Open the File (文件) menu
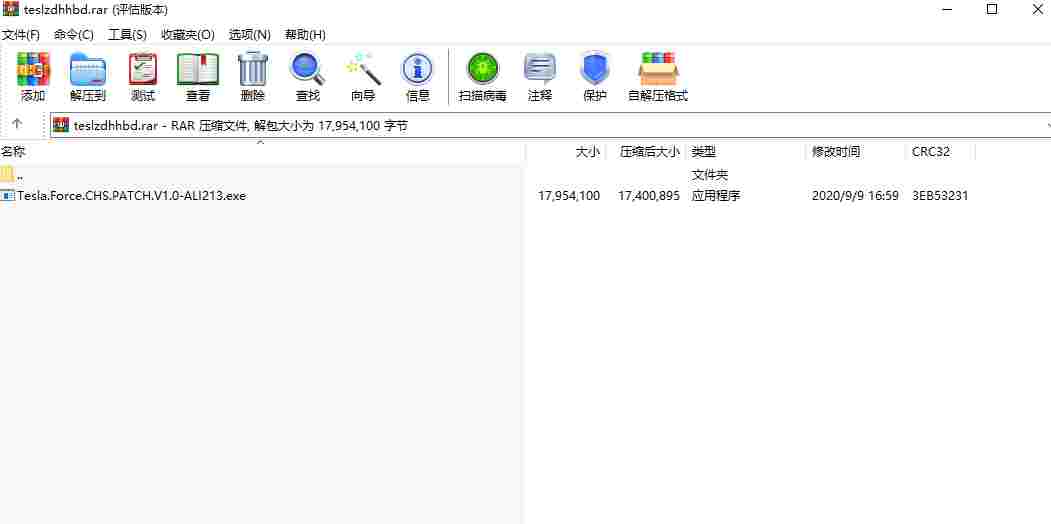The height and width of the screenshot is (524, 1051). (x=21, y=34)
